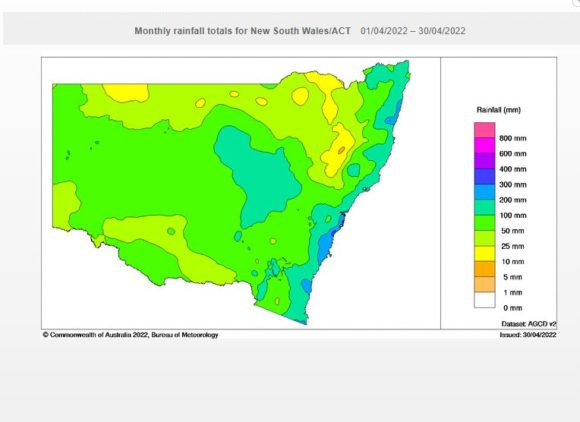The image size is (580, 422).
Task: Click the Commonwealth of Australia copyright text
Action: (131, 335)
